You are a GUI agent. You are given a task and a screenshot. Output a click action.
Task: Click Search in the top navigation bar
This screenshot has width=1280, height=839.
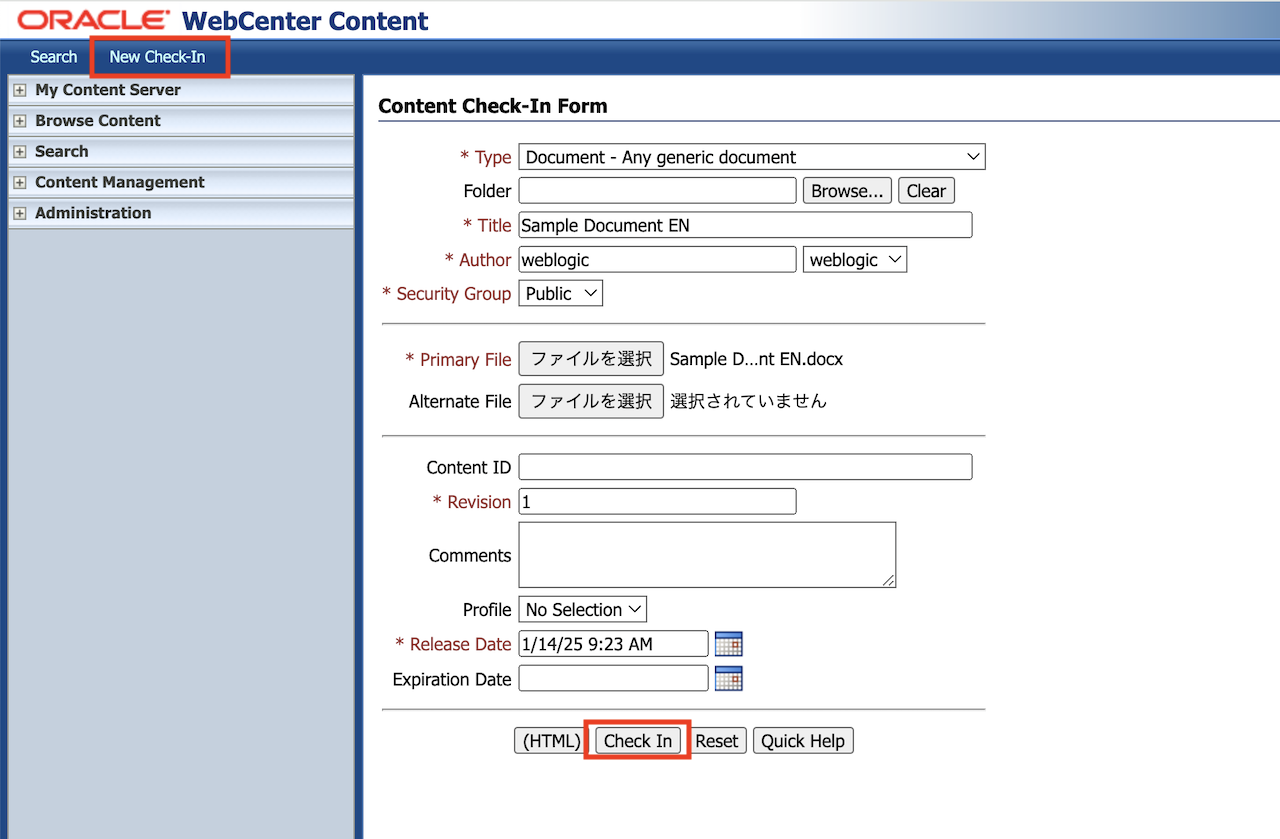pyautogui.click(x=54, y=57)
